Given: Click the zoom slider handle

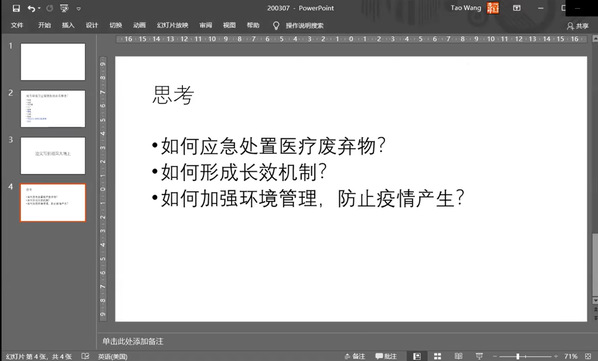Looking at the screenshot, I should click(518, 356).
